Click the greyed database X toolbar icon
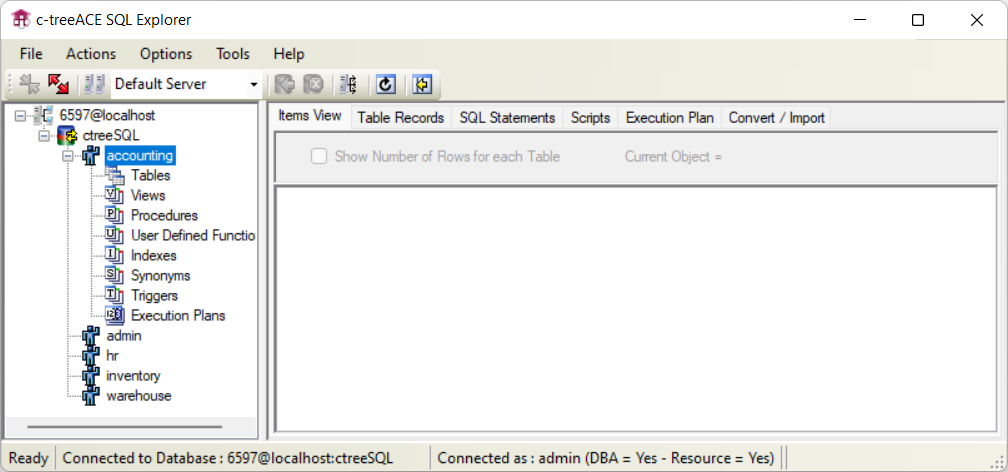 (313, 84)
